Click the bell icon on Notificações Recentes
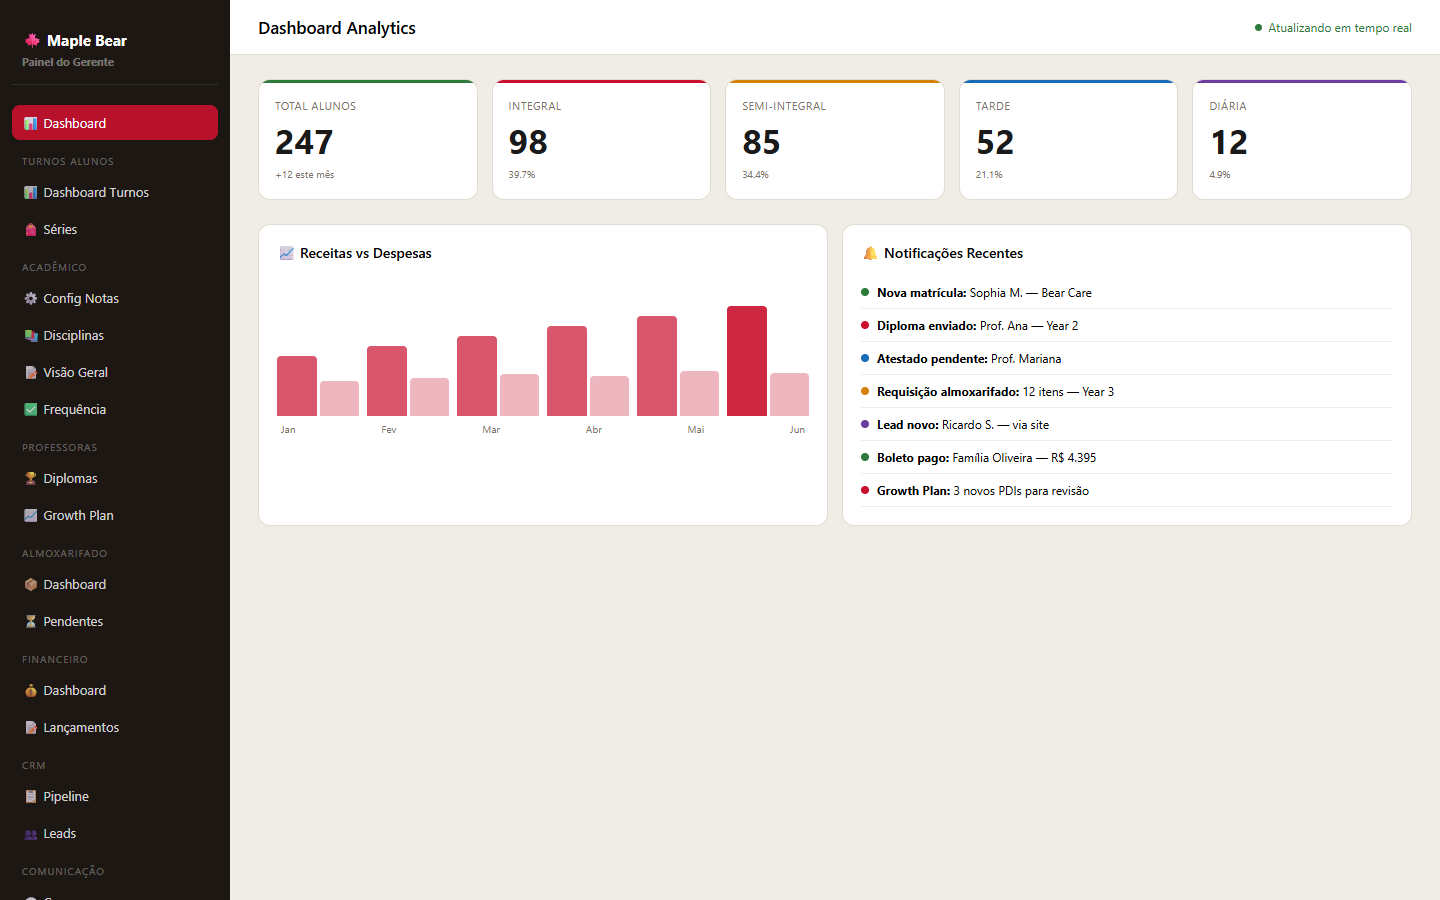The width and height of the screenshot is (1440, 900). [870, 253]
